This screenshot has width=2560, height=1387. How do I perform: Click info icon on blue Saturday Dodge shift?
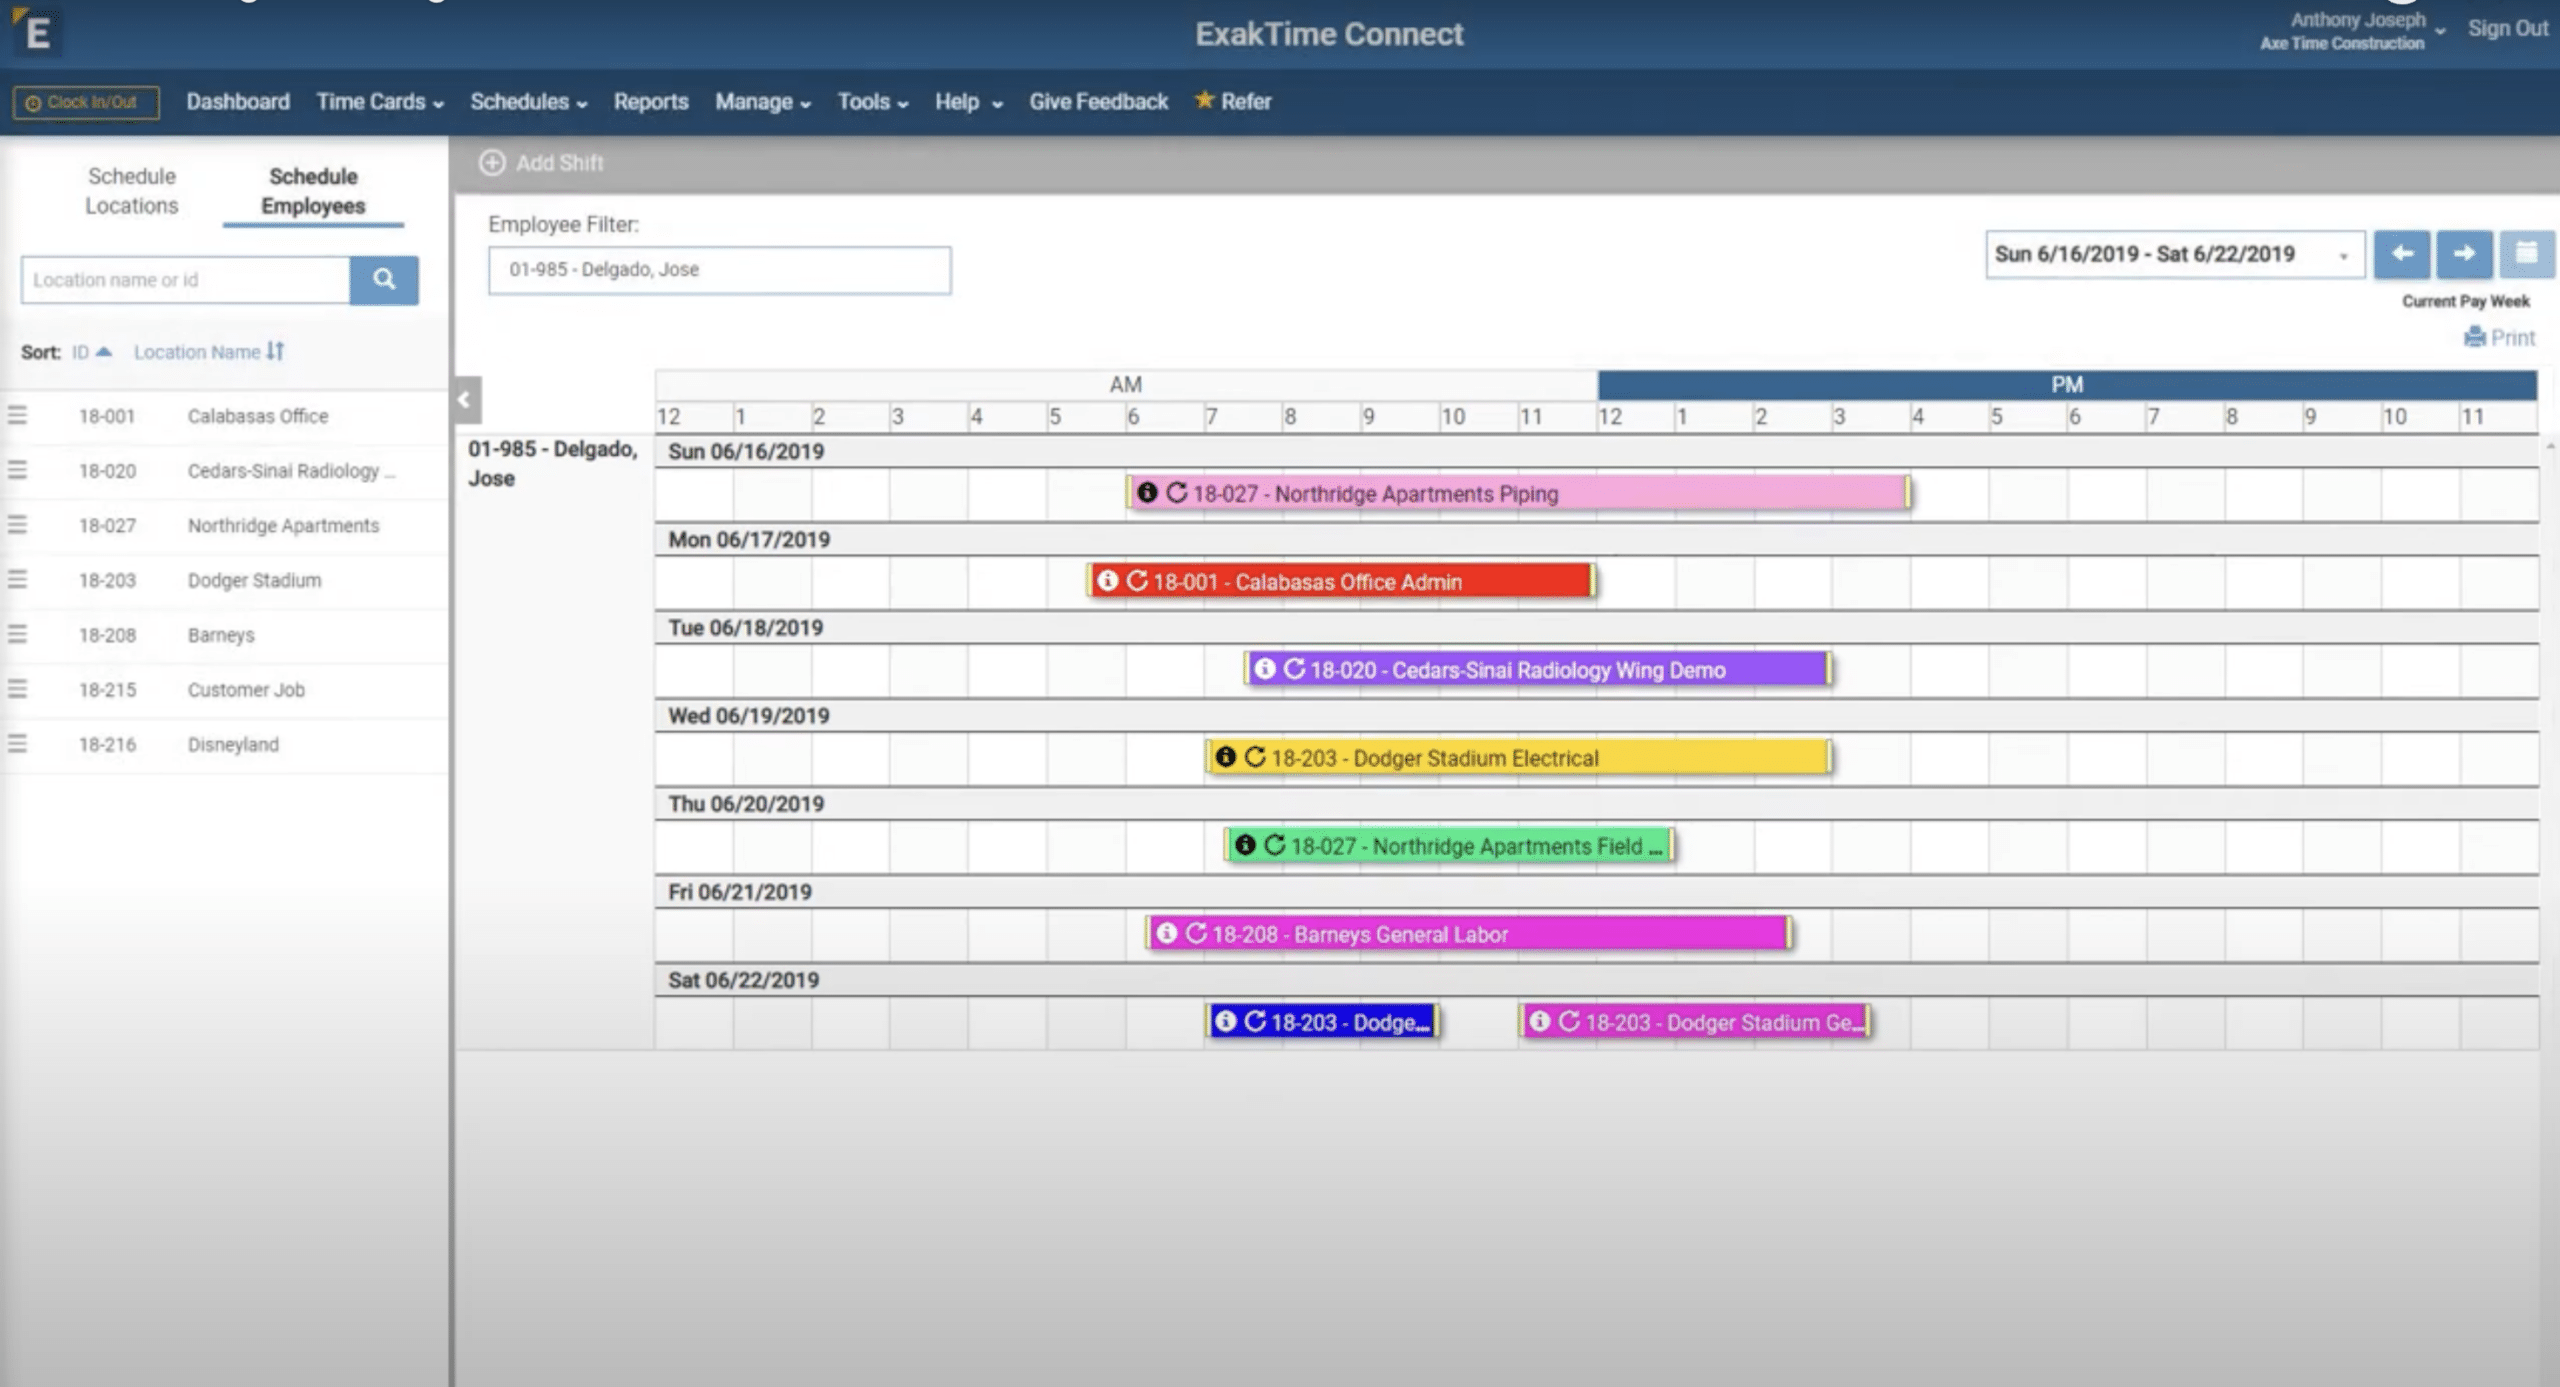[x=1226, y=1021]
